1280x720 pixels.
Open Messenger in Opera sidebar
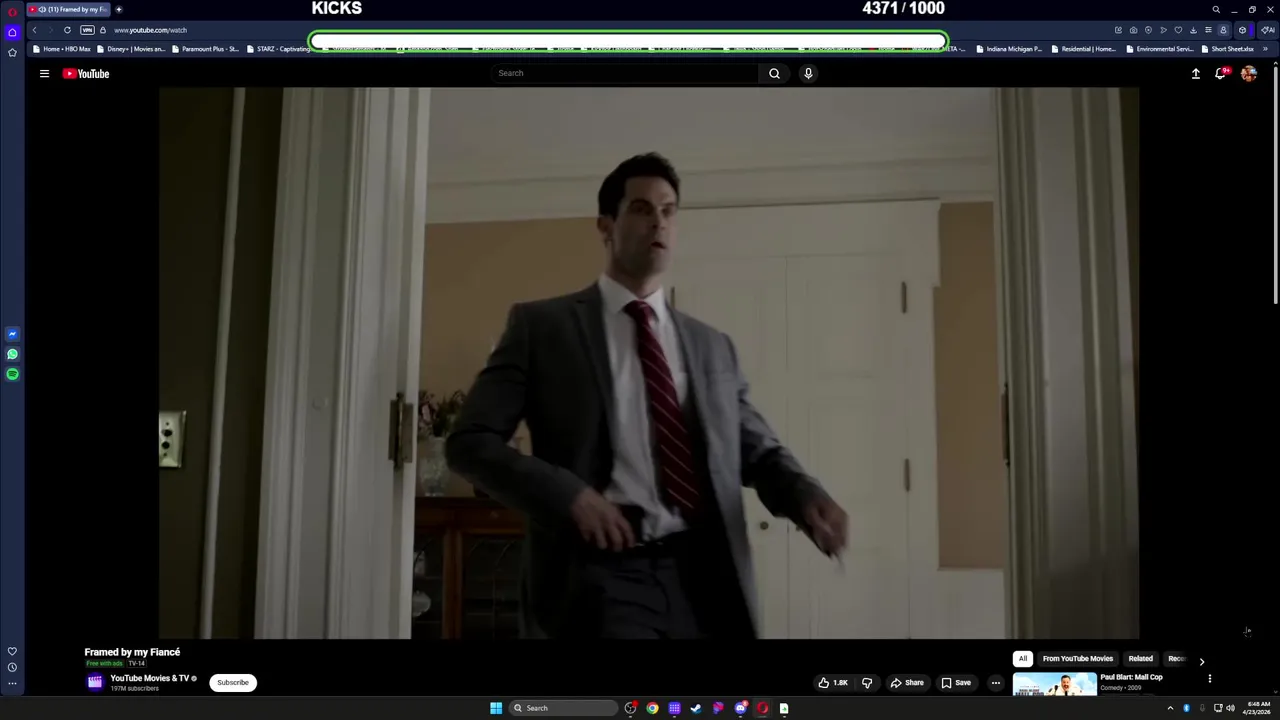(x=12, y=334)
